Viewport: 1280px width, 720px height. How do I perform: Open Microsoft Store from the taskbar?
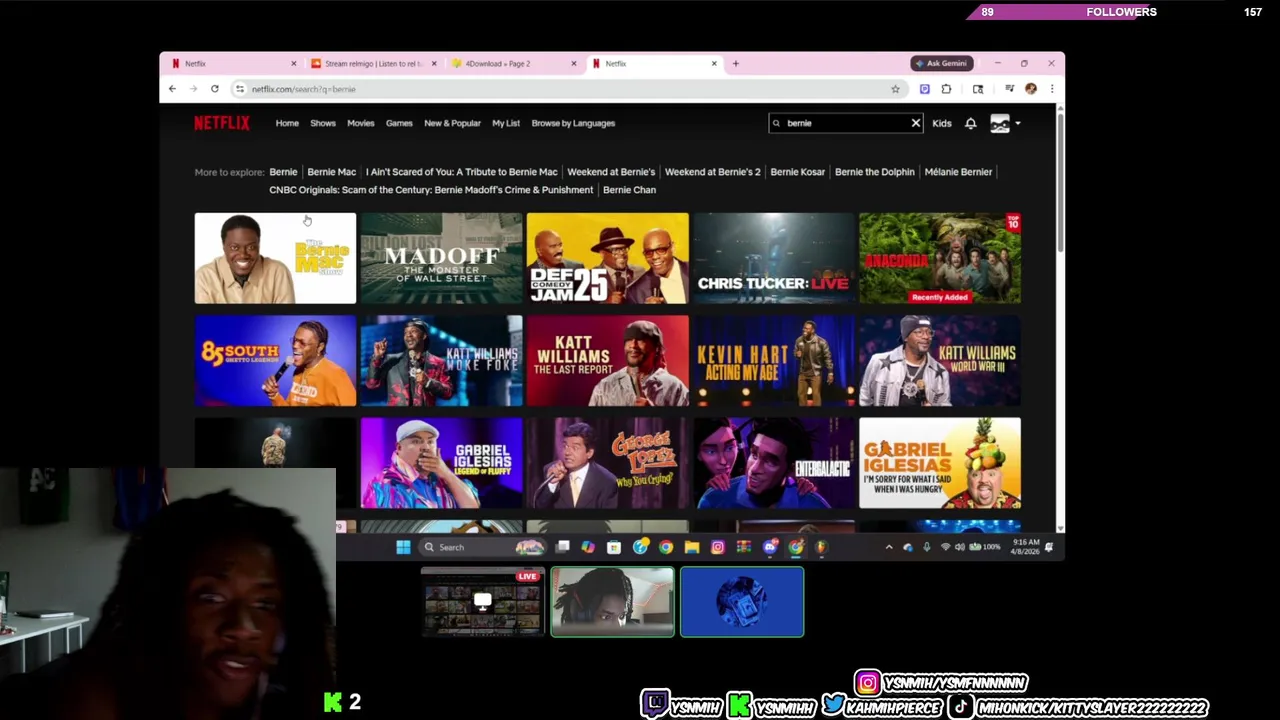(614, 547)
